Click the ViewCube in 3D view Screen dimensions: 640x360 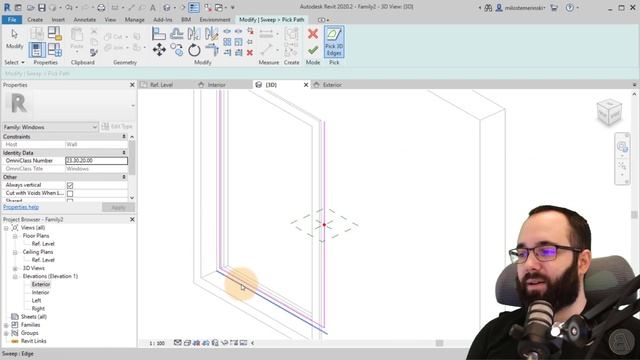[609, 112]
